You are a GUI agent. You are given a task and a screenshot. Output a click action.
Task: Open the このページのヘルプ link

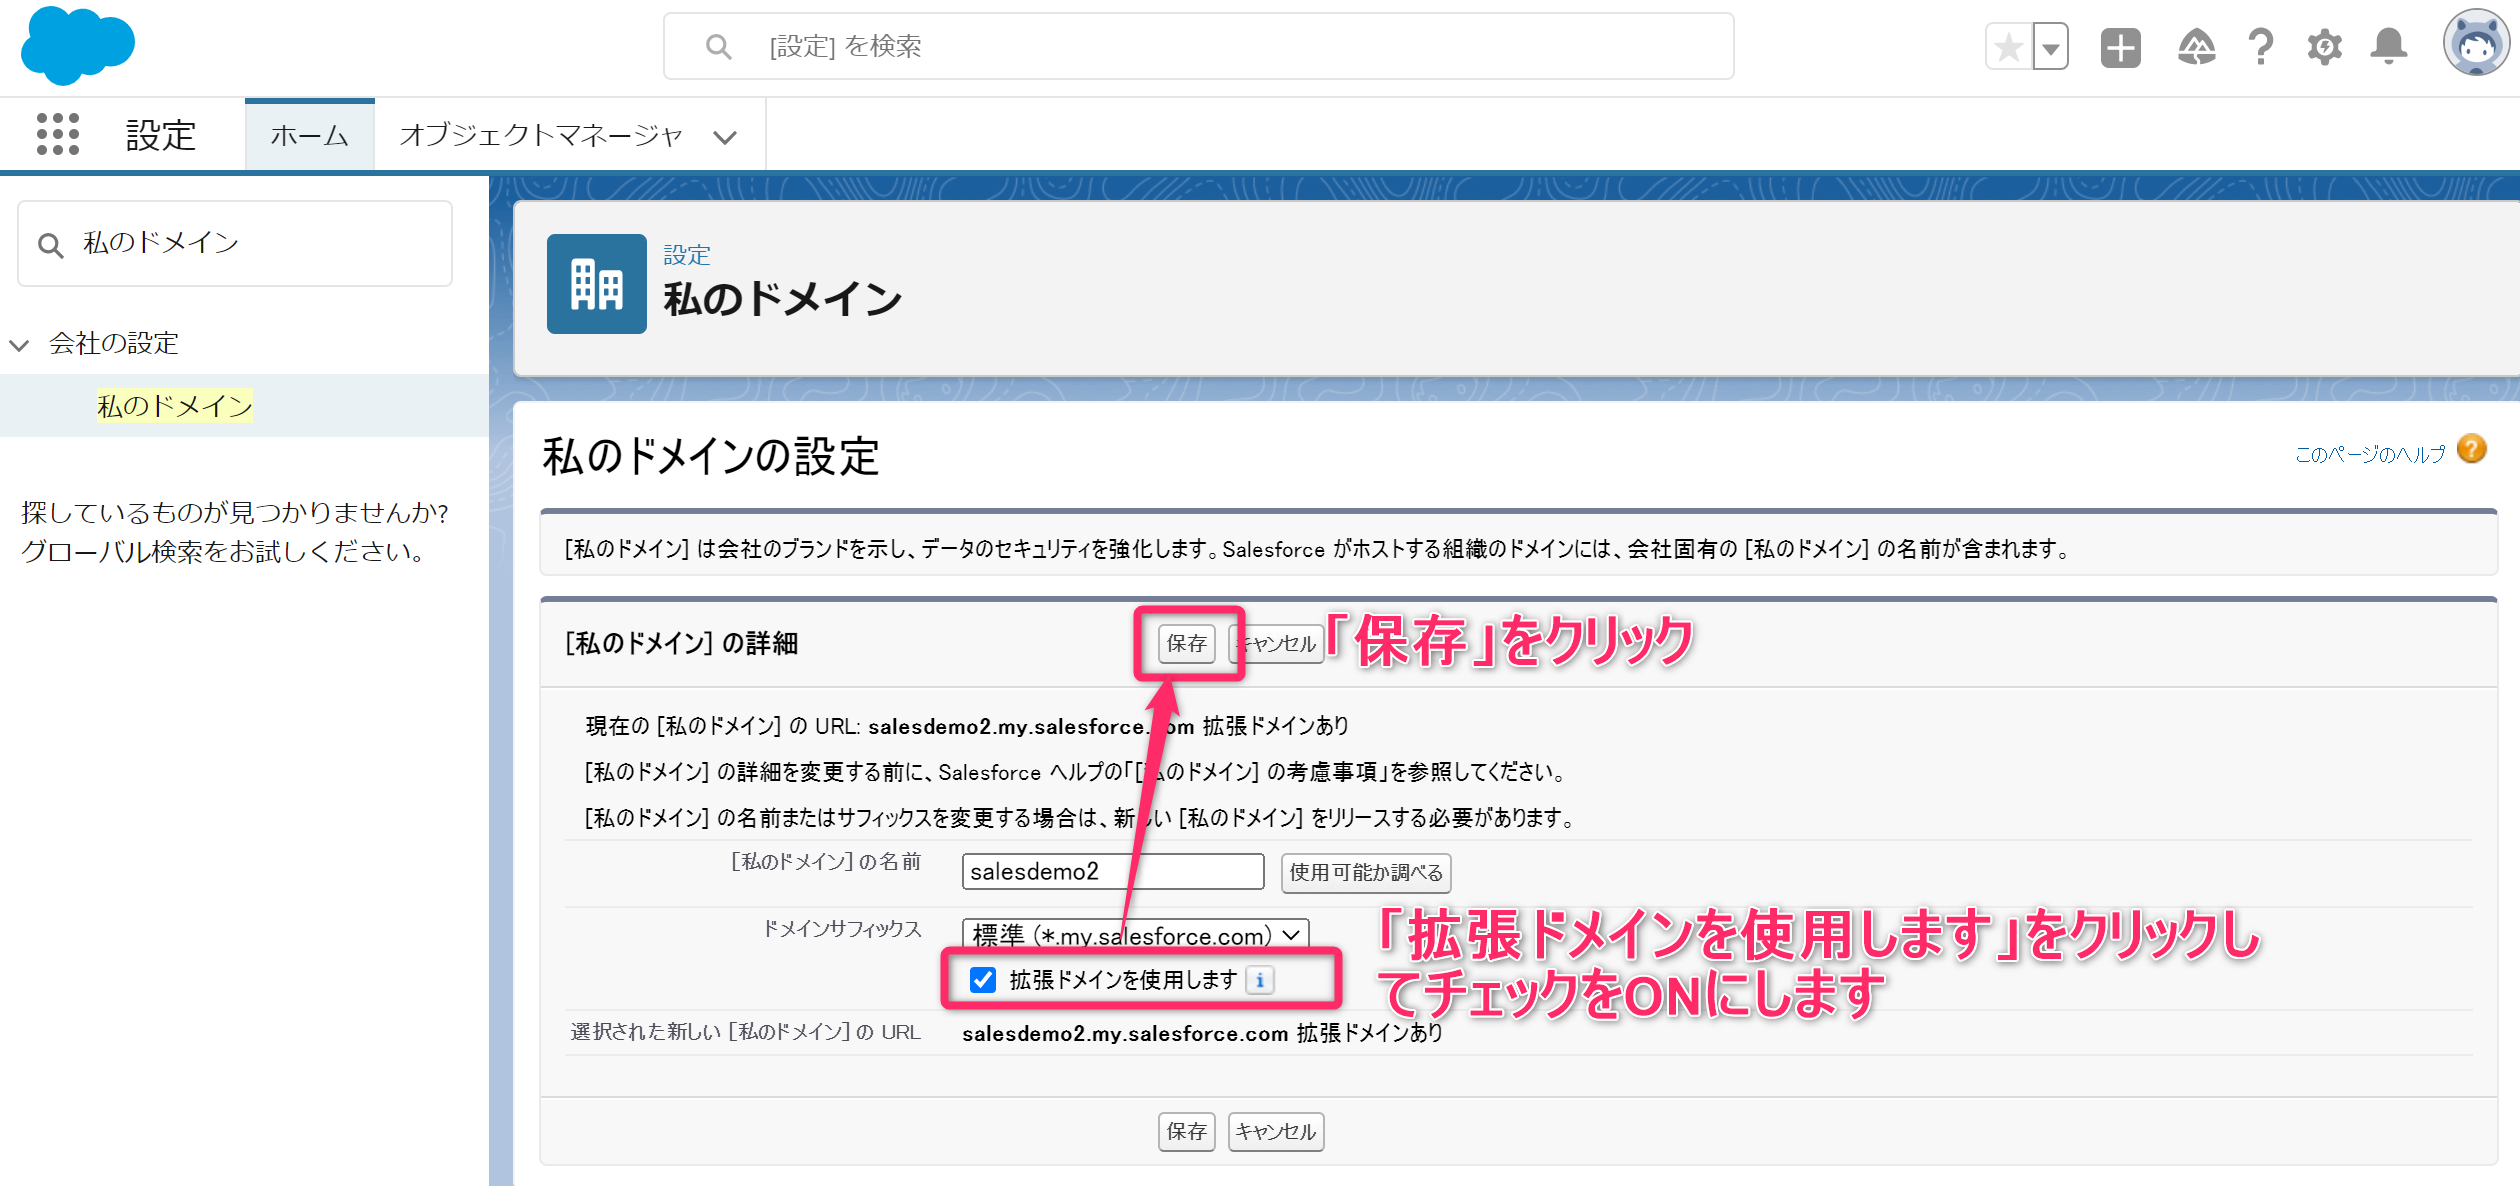[2369, 454]
